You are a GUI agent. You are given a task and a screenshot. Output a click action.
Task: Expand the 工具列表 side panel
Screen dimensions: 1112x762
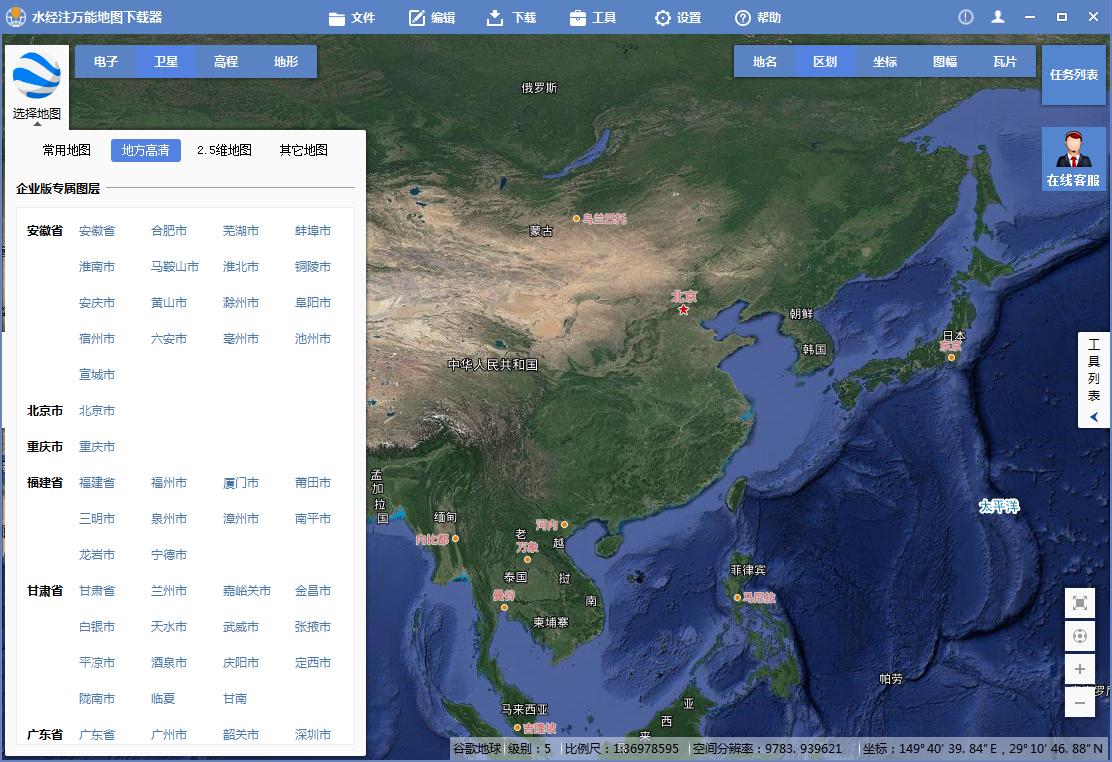click(x=1094, y=380)
